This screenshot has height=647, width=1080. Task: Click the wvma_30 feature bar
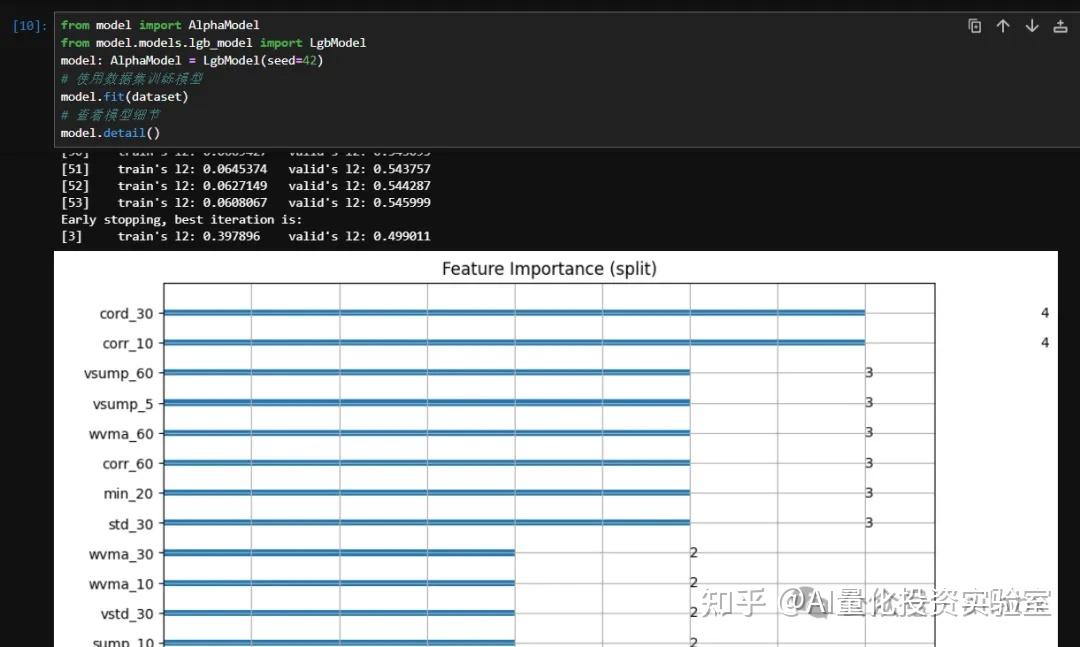point(338,553)
